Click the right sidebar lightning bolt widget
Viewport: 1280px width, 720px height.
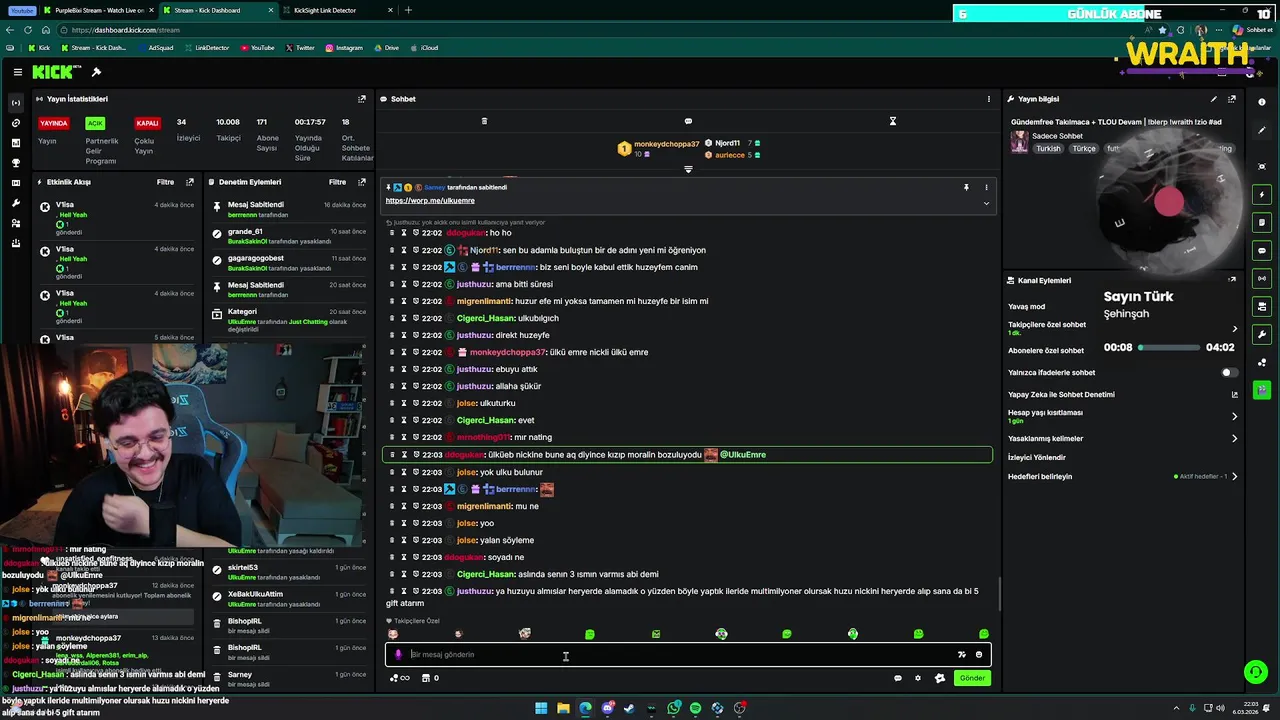point(1262,194)
